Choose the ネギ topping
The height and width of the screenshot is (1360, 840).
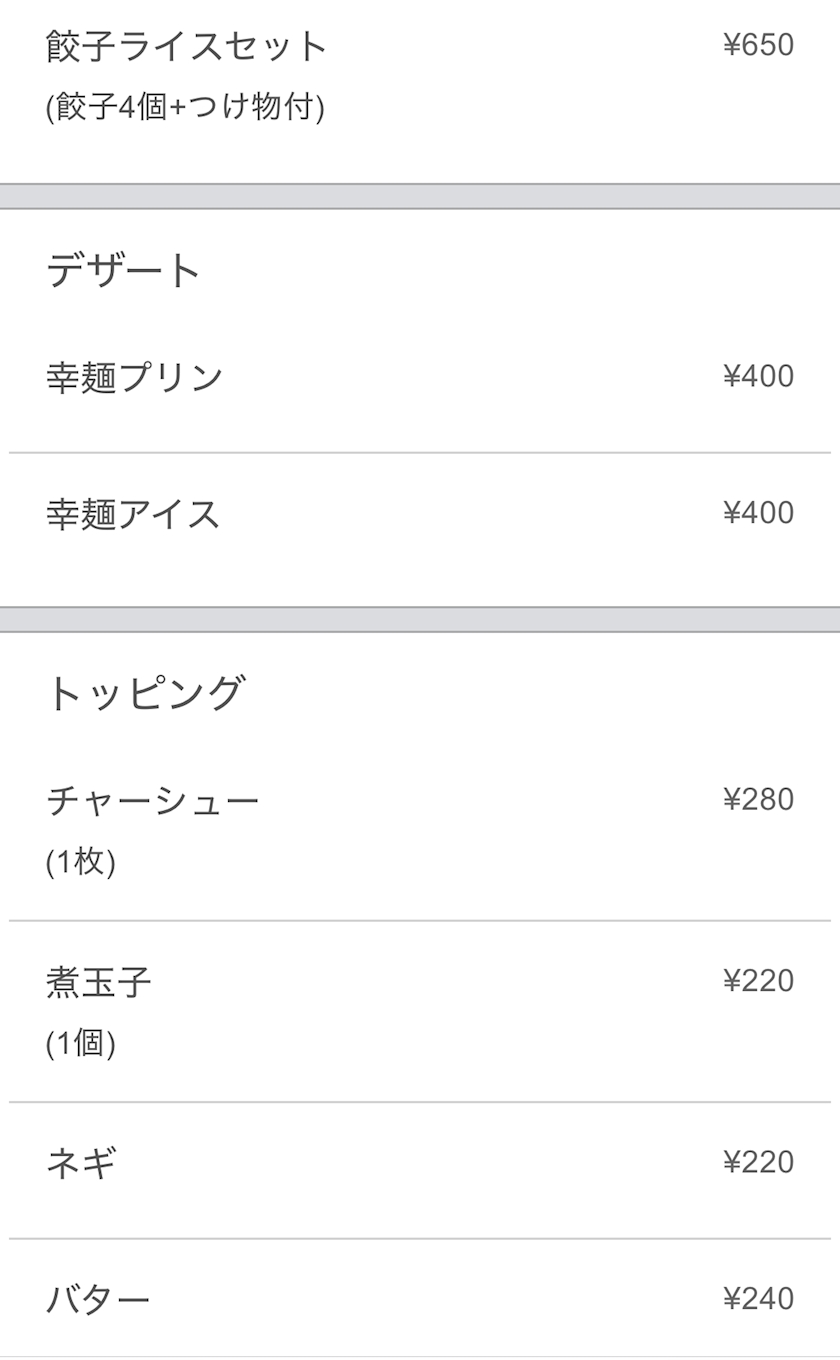point(82,1163)
